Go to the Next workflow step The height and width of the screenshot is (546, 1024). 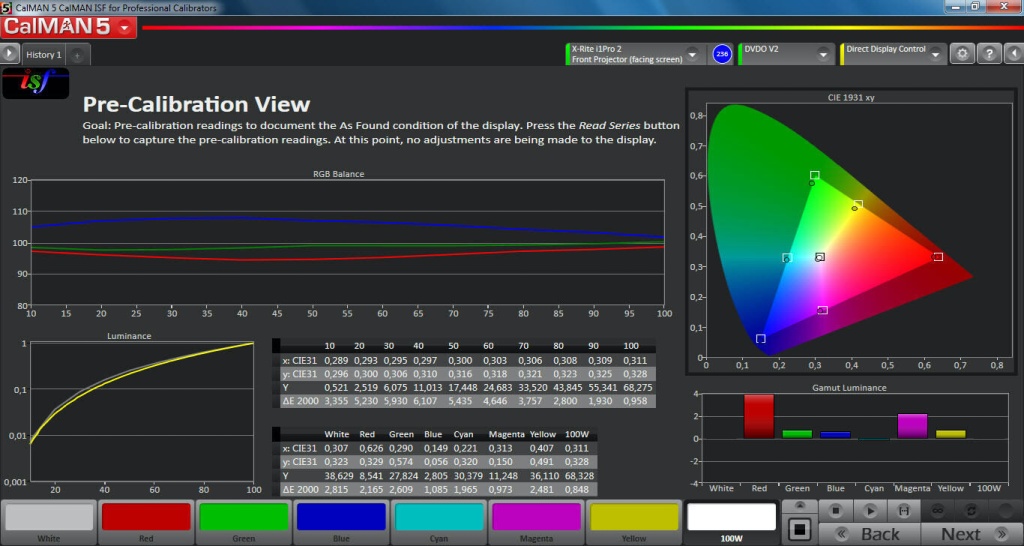click(x=972, y=534)
